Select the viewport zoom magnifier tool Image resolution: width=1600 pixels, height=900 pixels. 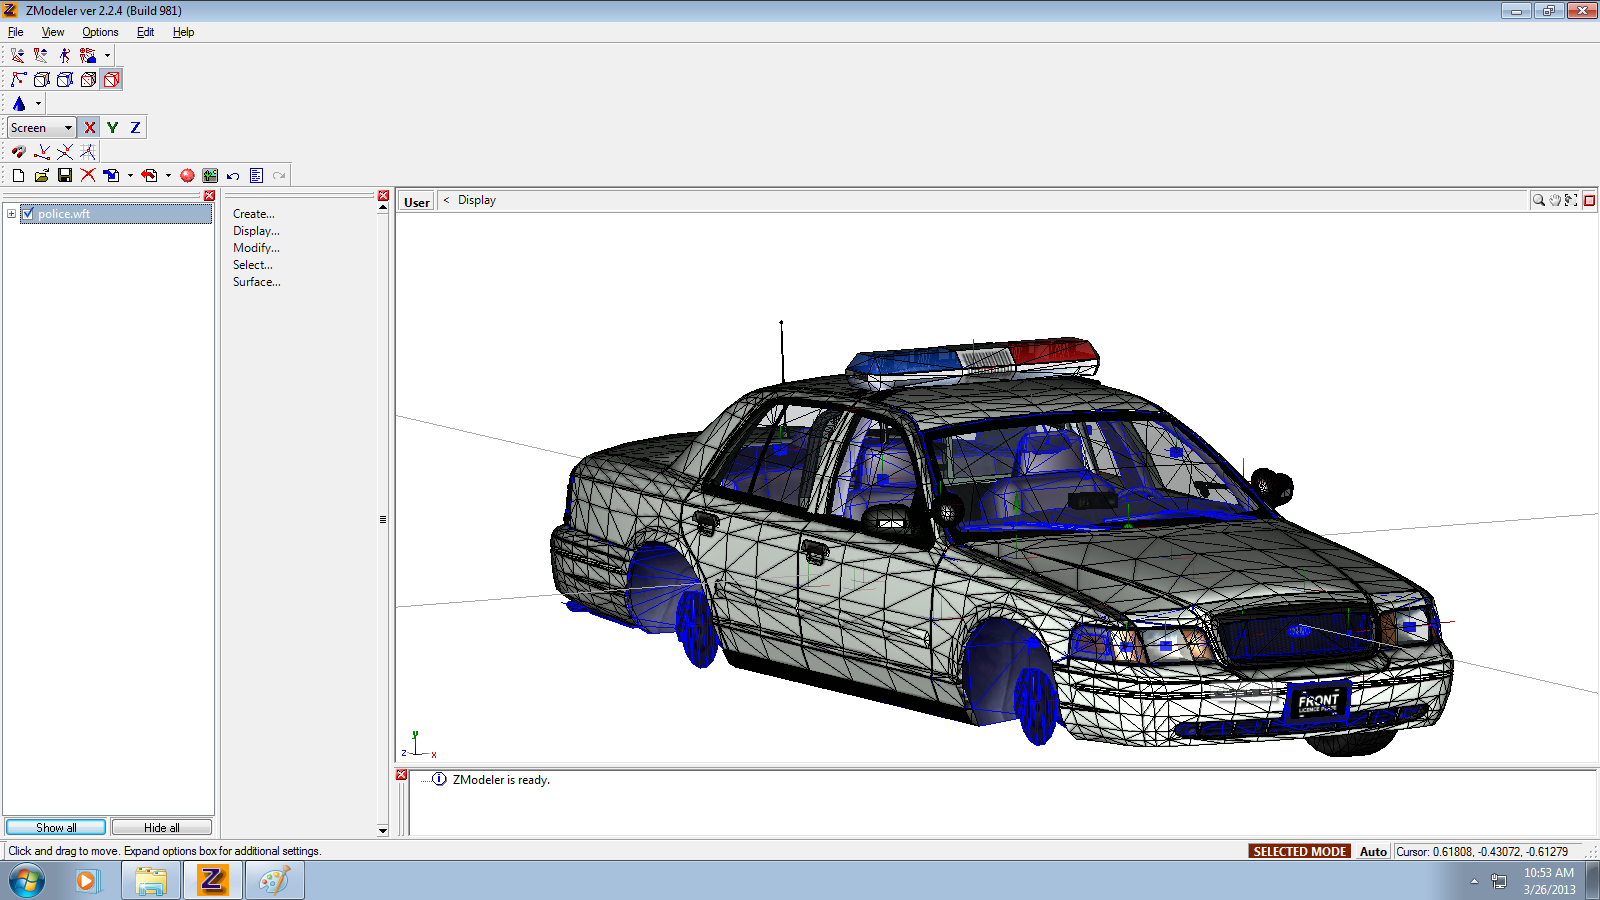tap(1538, 200)
